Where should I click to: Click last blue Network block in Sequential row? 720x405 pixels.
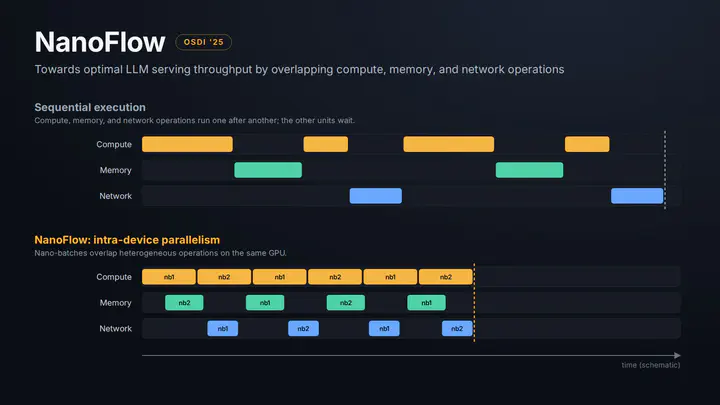coord(637,196)
